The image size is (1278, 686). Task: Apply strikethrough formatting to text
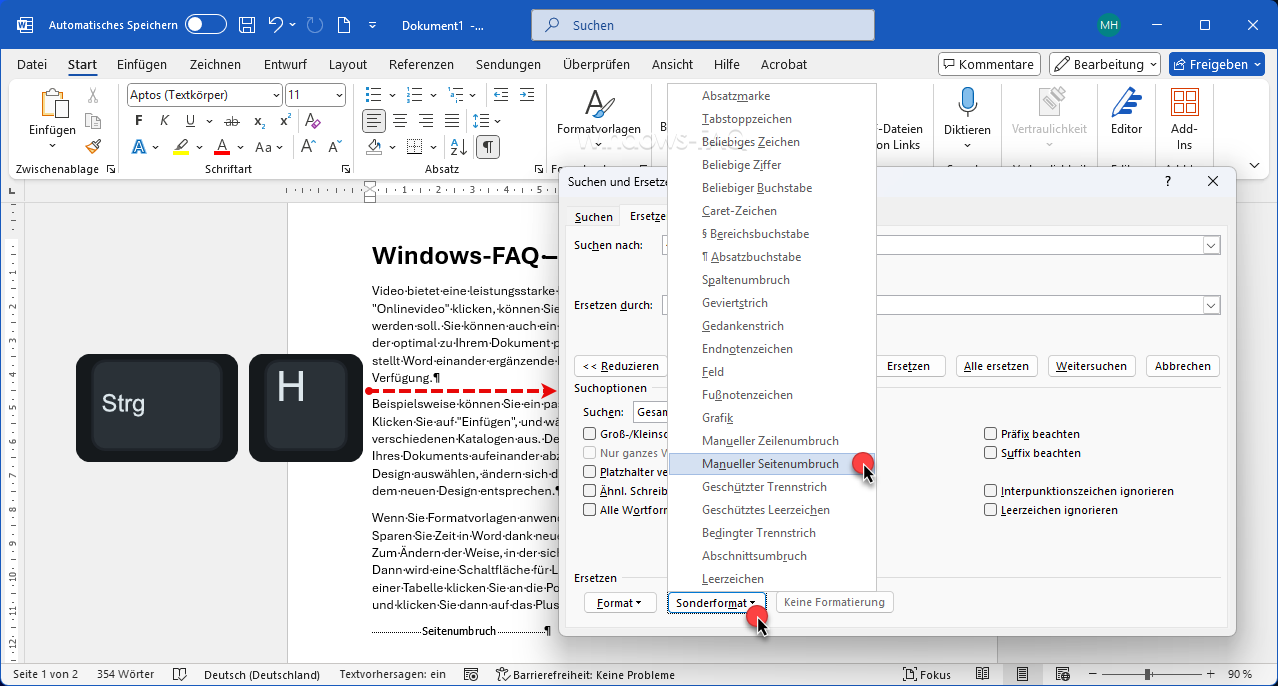coord(232,121)
